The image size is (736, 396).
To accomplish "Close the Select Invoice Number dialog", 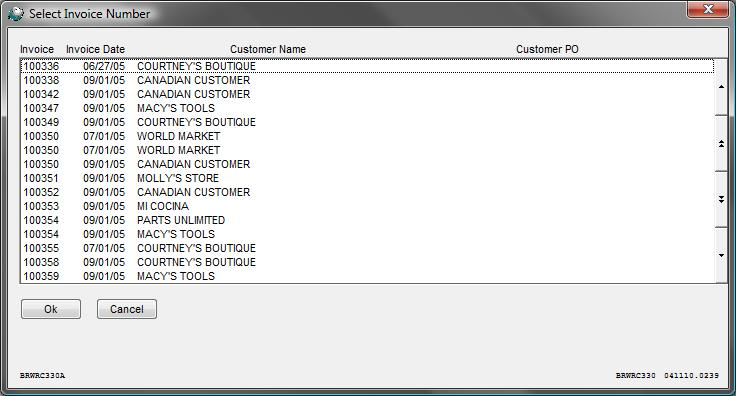I will (x=708, y=9).
